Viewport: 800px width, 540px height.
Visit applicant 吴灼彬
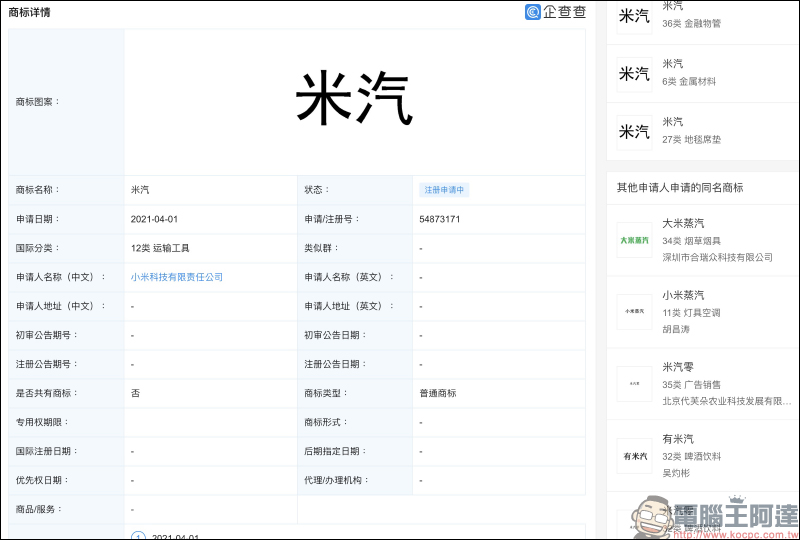(677, 473)
